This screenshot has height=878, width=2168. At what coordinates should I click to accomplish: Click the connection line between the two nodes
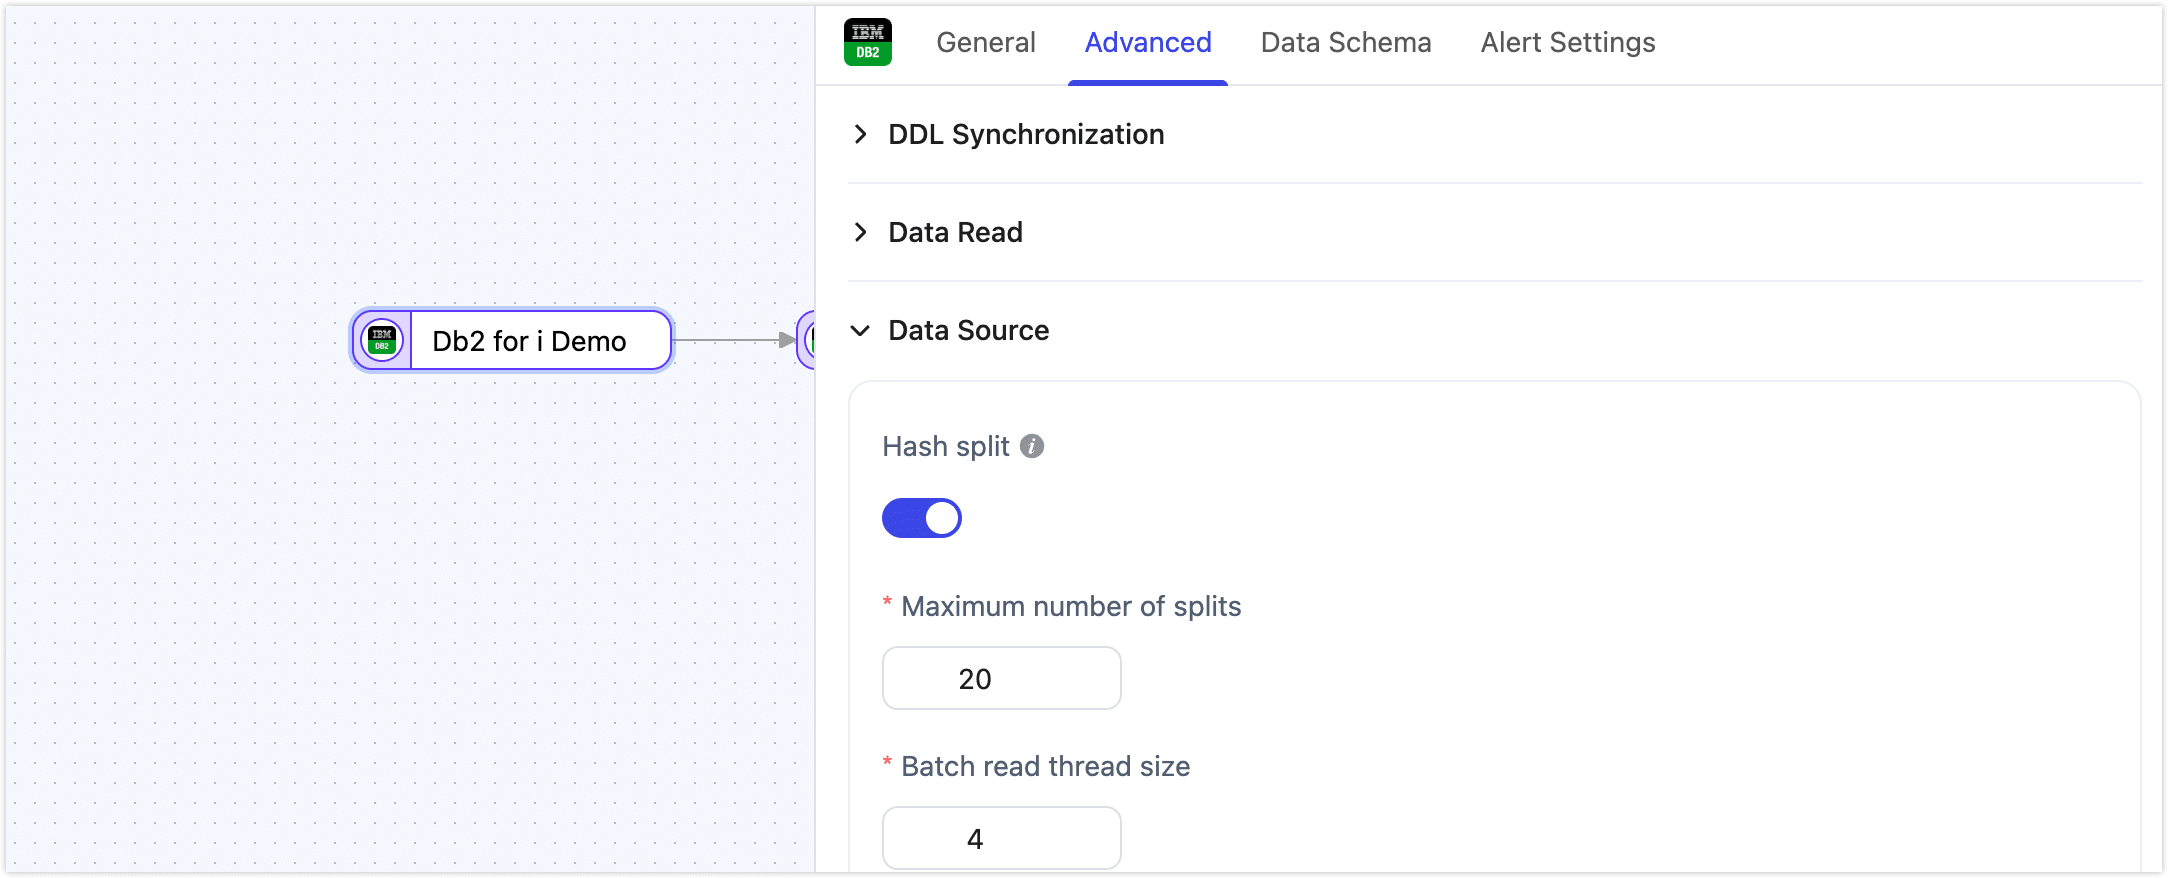pos(730,340)
